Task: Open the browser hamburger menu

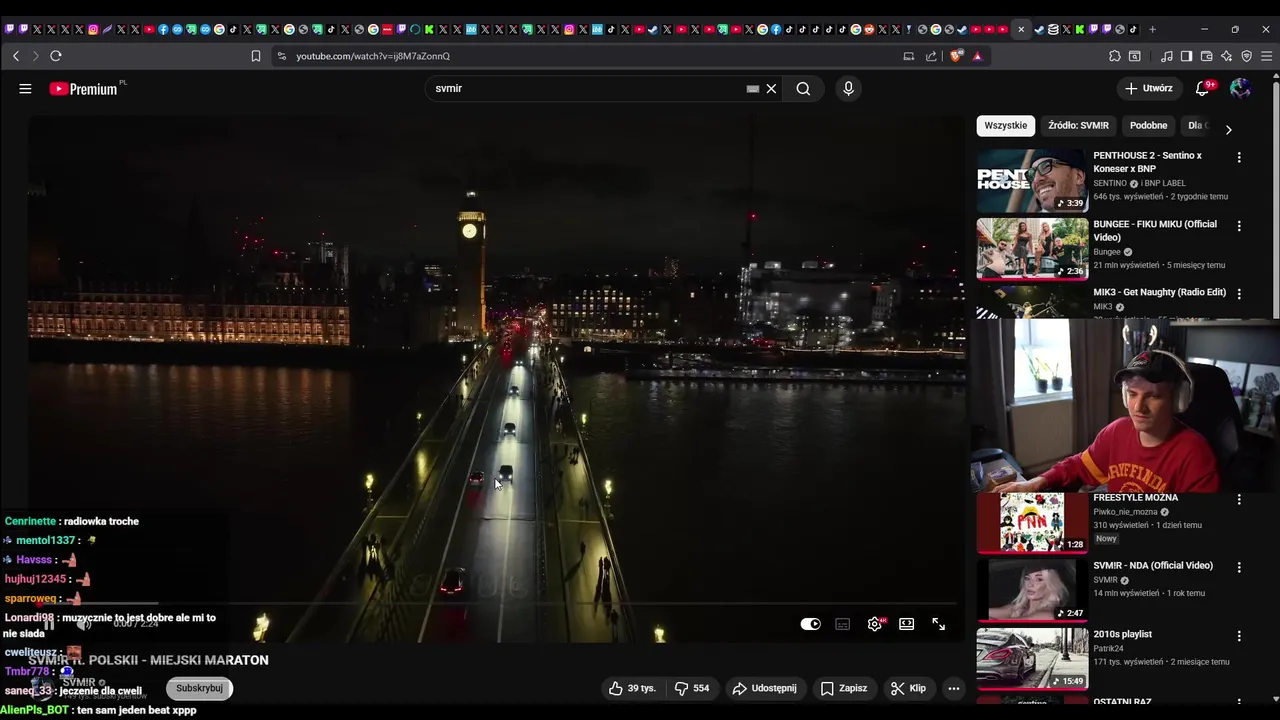Action: (x=1266, y=56)
